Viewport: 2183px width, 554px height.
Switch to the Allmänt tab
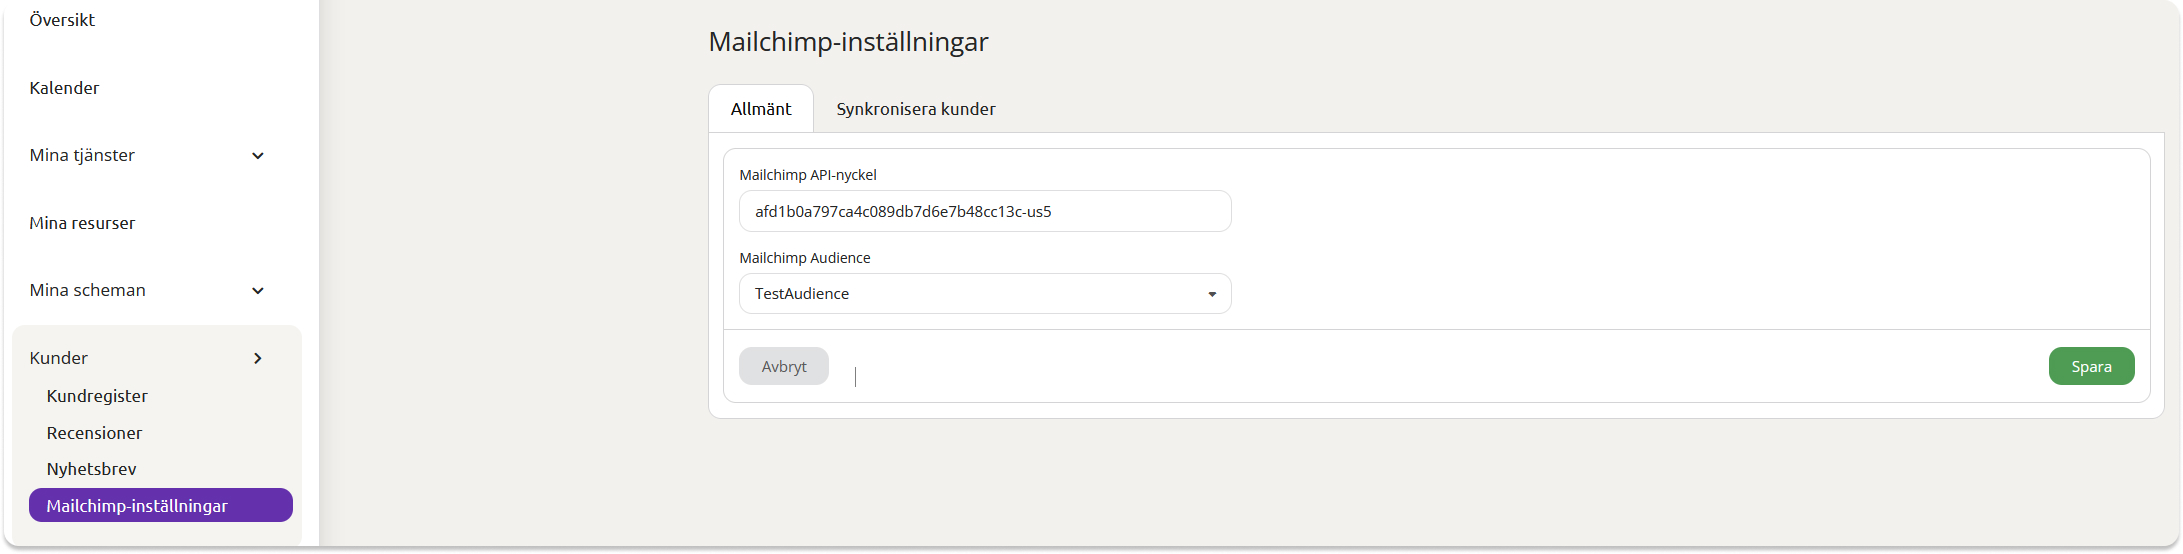click(x=761, y=109)
